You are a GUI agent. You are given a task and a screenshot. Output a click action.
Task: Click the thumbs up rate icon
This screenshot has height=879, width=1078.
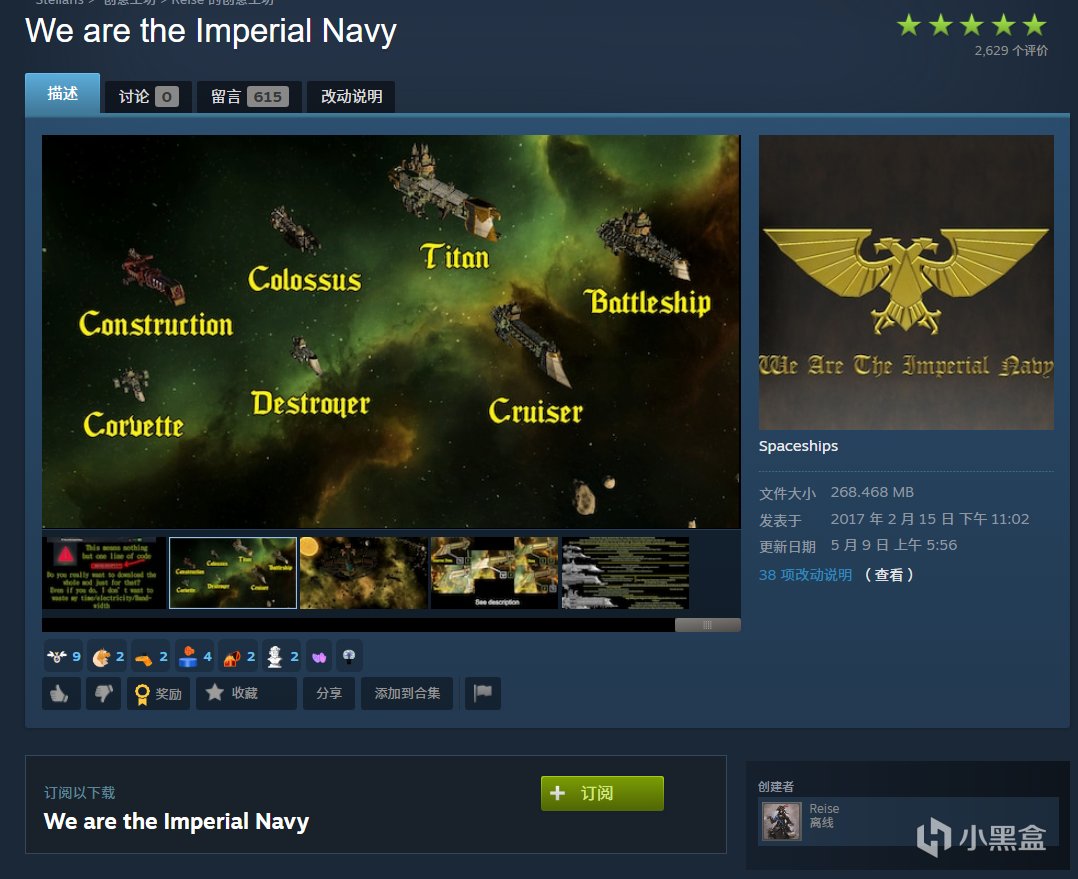coord(61,693)
